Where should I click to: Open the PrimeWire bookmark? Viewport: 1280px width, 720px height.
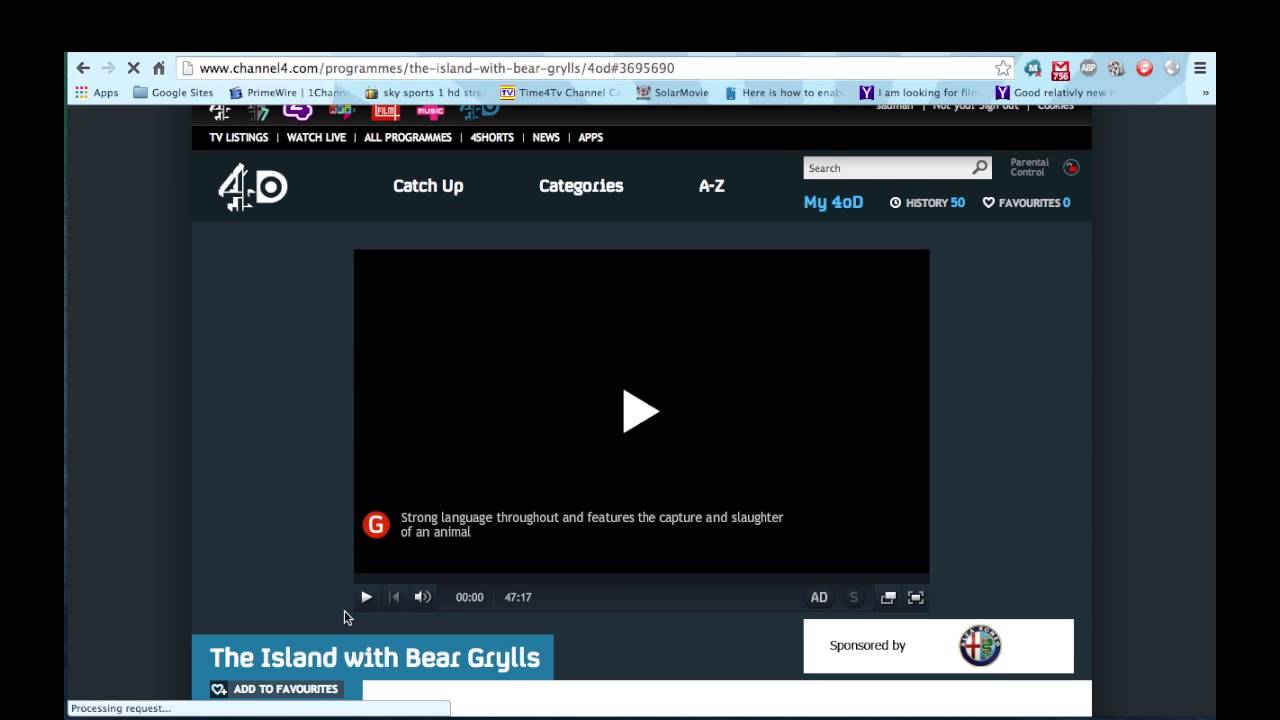coord(288,92)
